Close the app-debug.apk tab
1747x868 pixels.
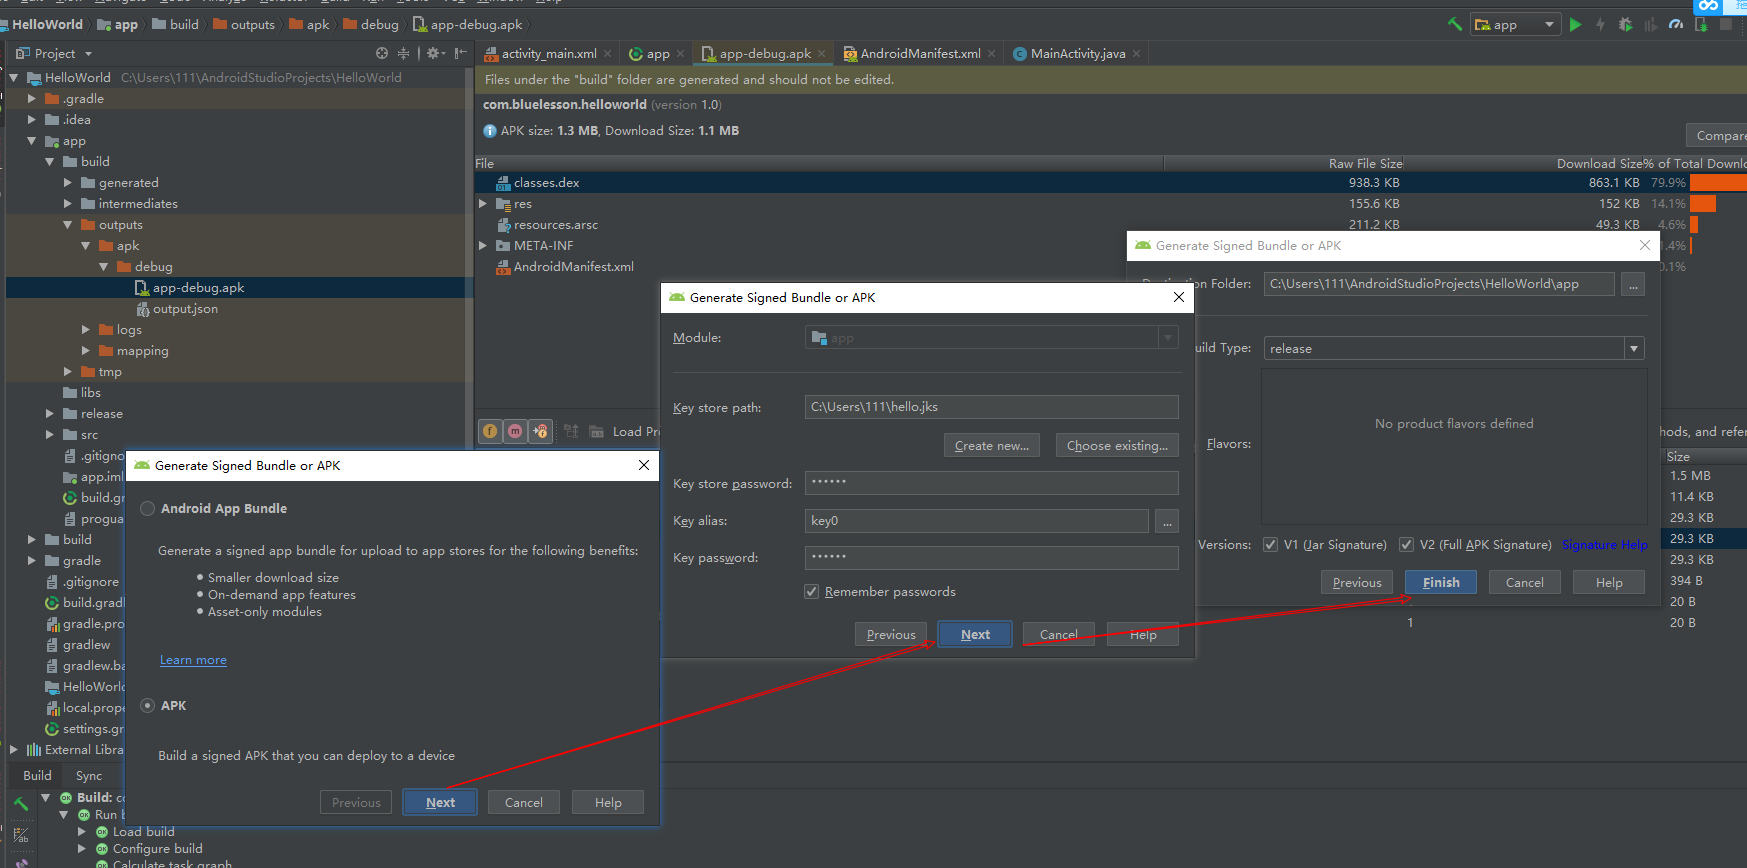click(822, 54)
